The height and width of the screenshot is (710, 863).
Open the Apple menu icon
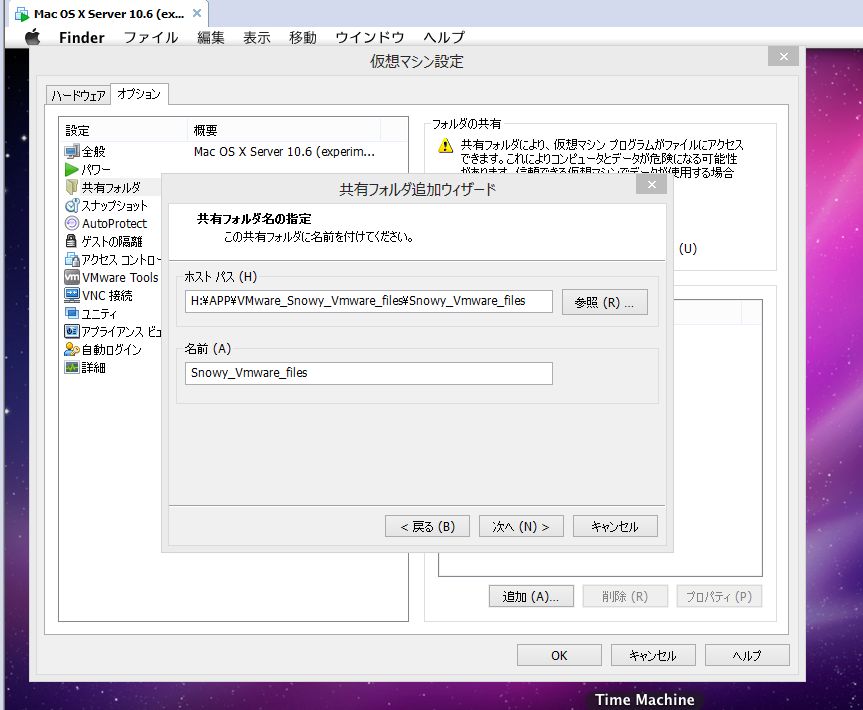pos(33,37)
